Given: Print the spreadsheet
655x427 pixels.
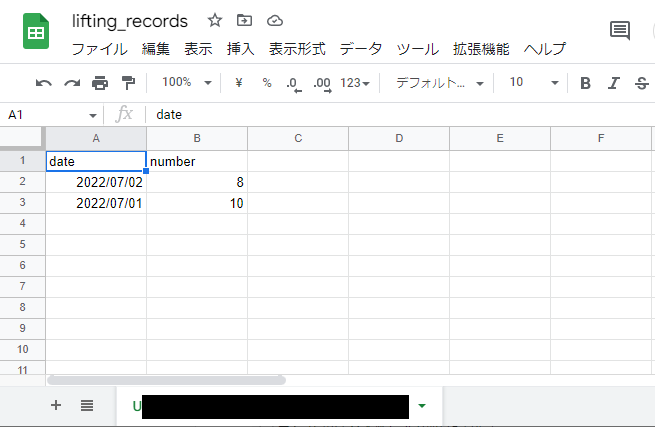Looking at the screenshot, I should pyautogui.click(x=100, y=83).
